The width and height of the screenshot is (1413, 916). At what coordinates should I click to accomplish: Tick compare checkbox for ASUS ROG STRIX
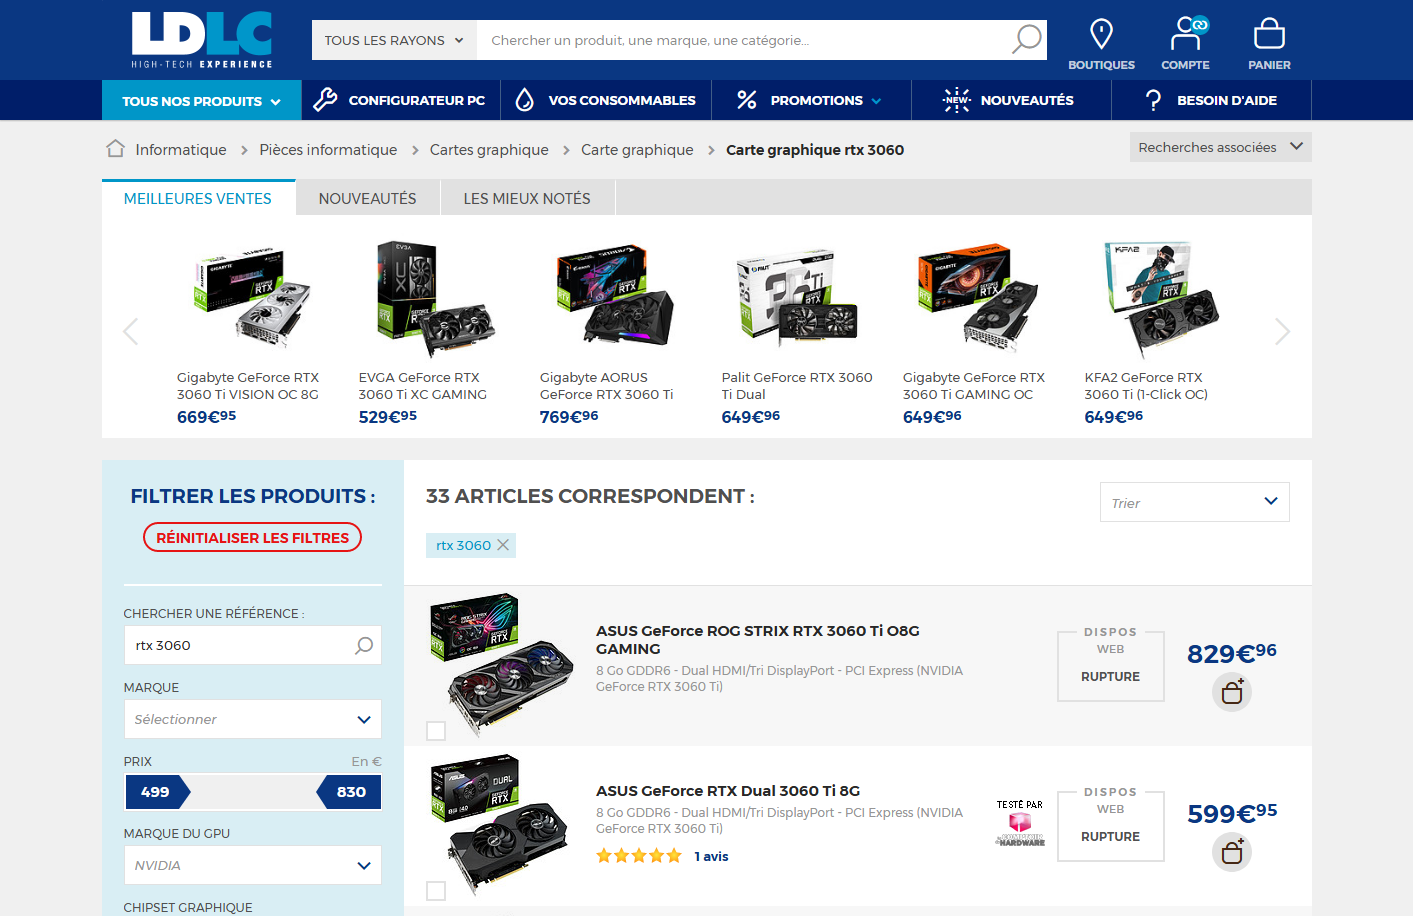click(436, 731)
